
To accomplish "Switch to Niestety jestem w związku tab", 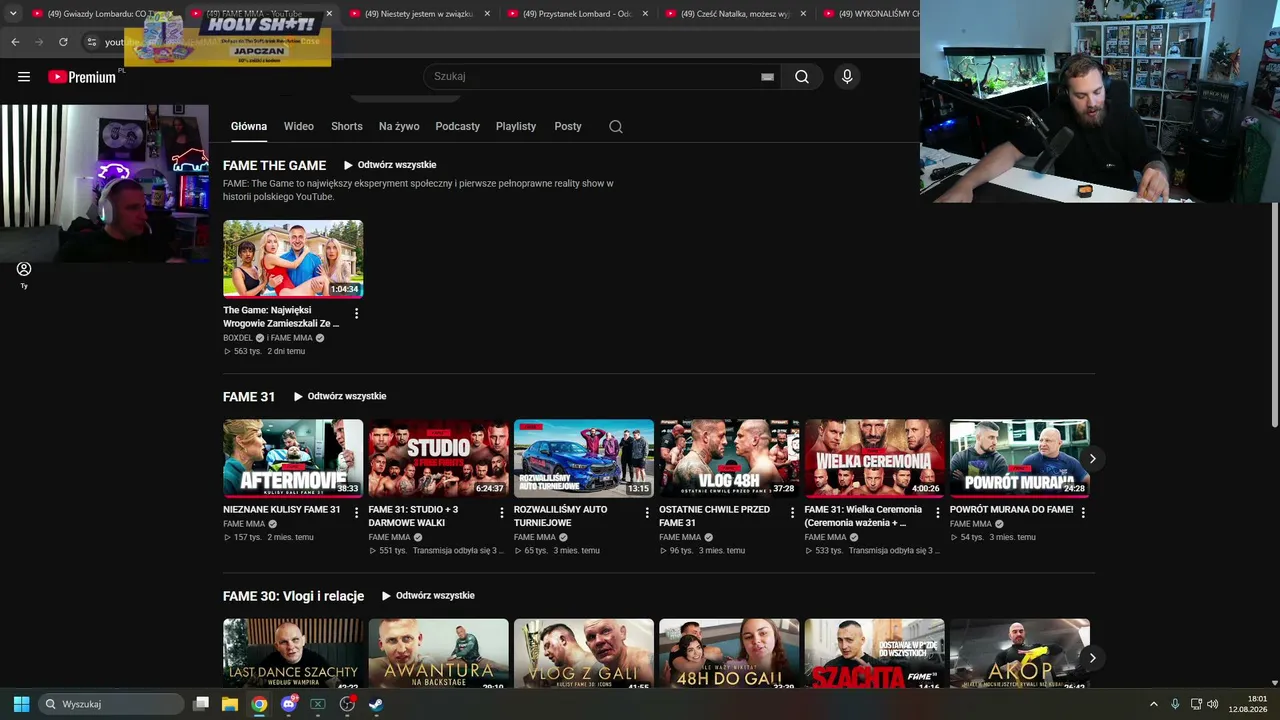I will (420, 14).
